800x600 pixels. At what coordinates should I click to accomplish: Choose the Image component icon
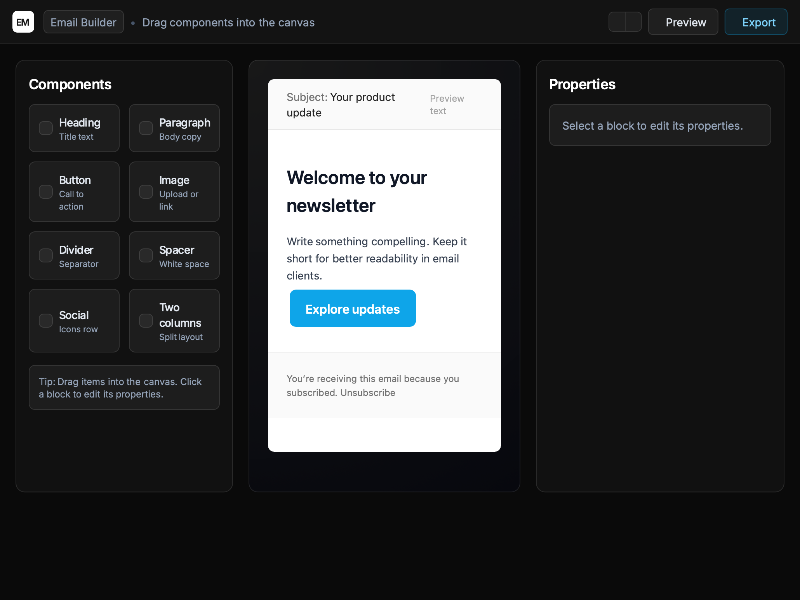click(146, 192)
